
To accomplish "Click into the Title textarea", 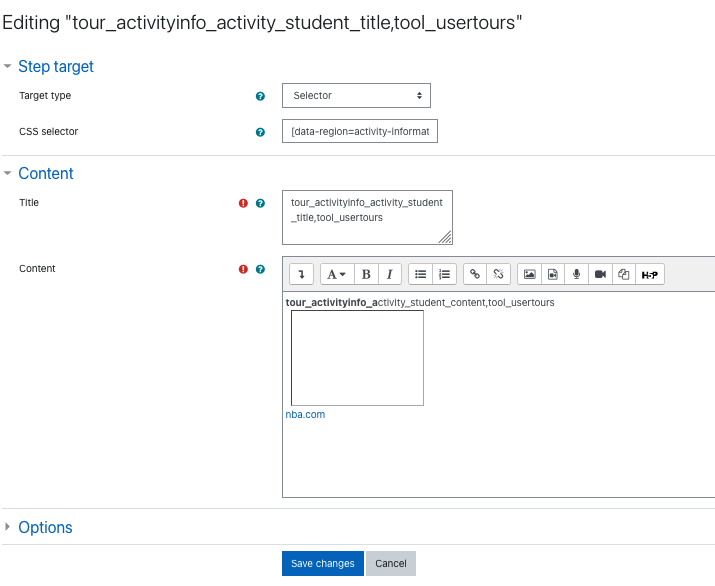I will [367, 218].
